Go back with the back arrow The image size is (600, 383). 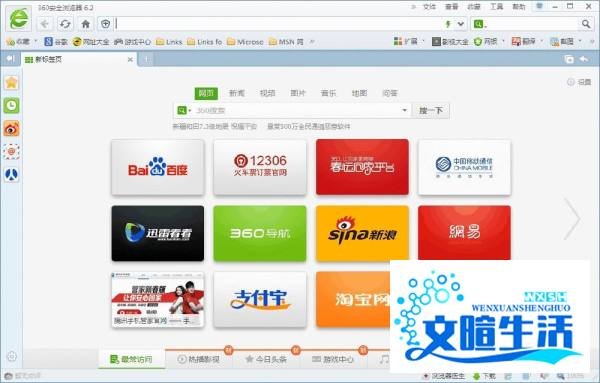(44, 24)
